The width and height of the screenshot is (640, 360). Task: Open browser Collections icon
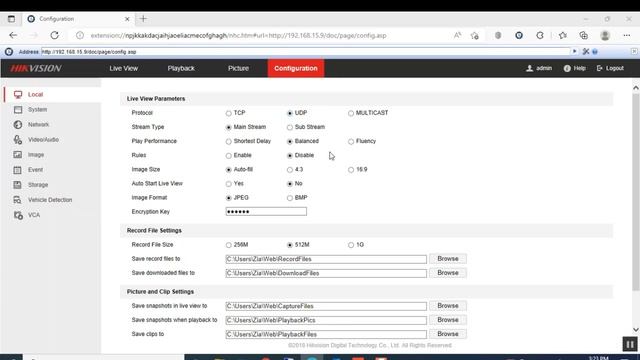(584, 36)
